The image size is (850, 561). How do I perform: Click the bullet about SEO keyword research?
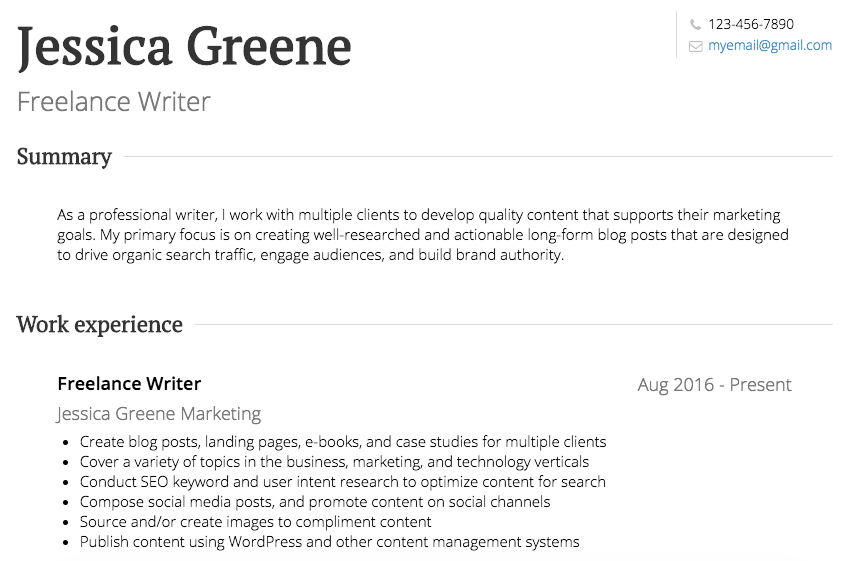343,482
